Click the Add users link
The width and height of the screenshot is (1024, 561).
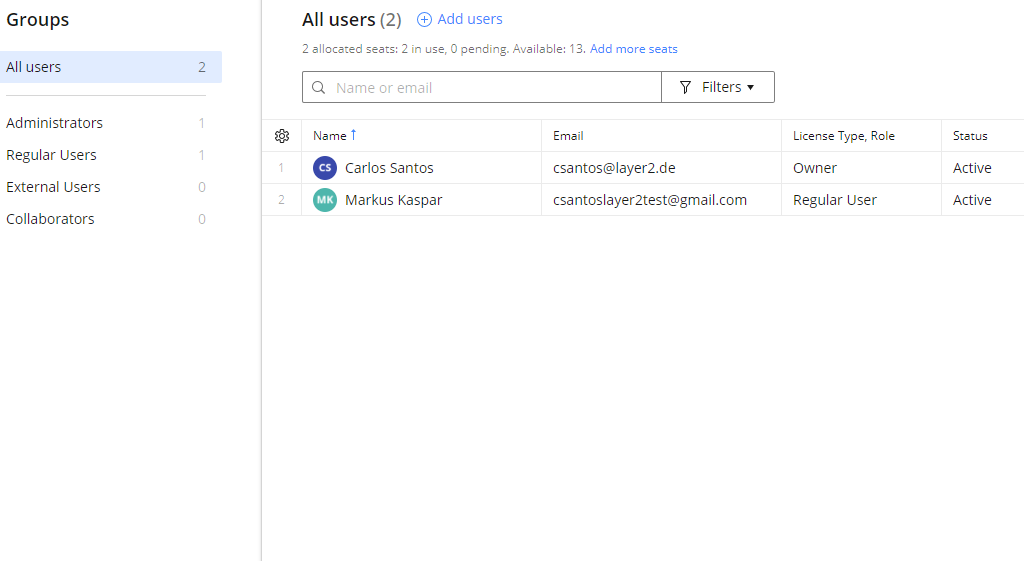470,19
